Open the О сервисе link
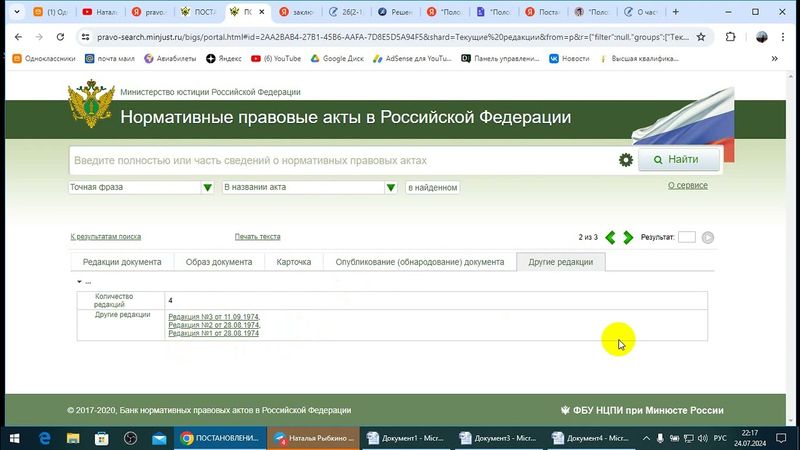 (x=688, y=185)
